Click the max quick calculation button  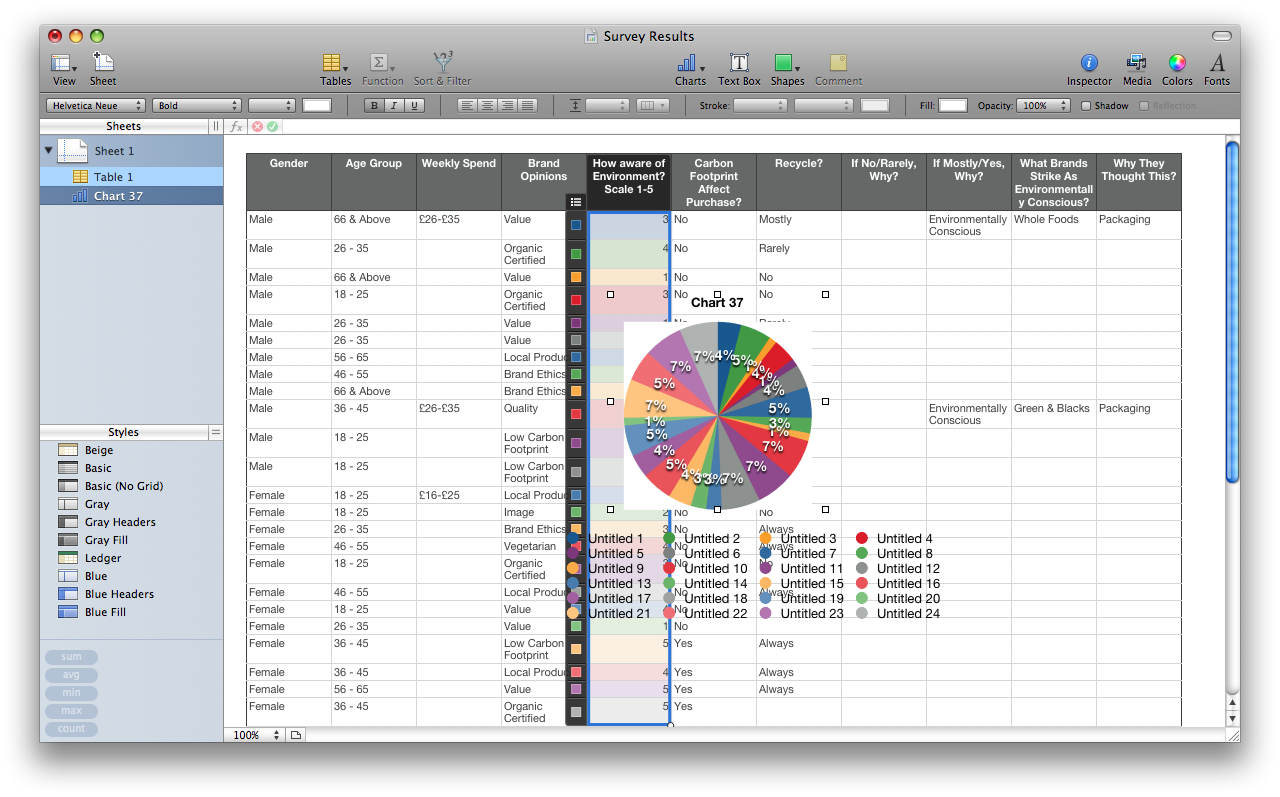click(x=71, y=711)
